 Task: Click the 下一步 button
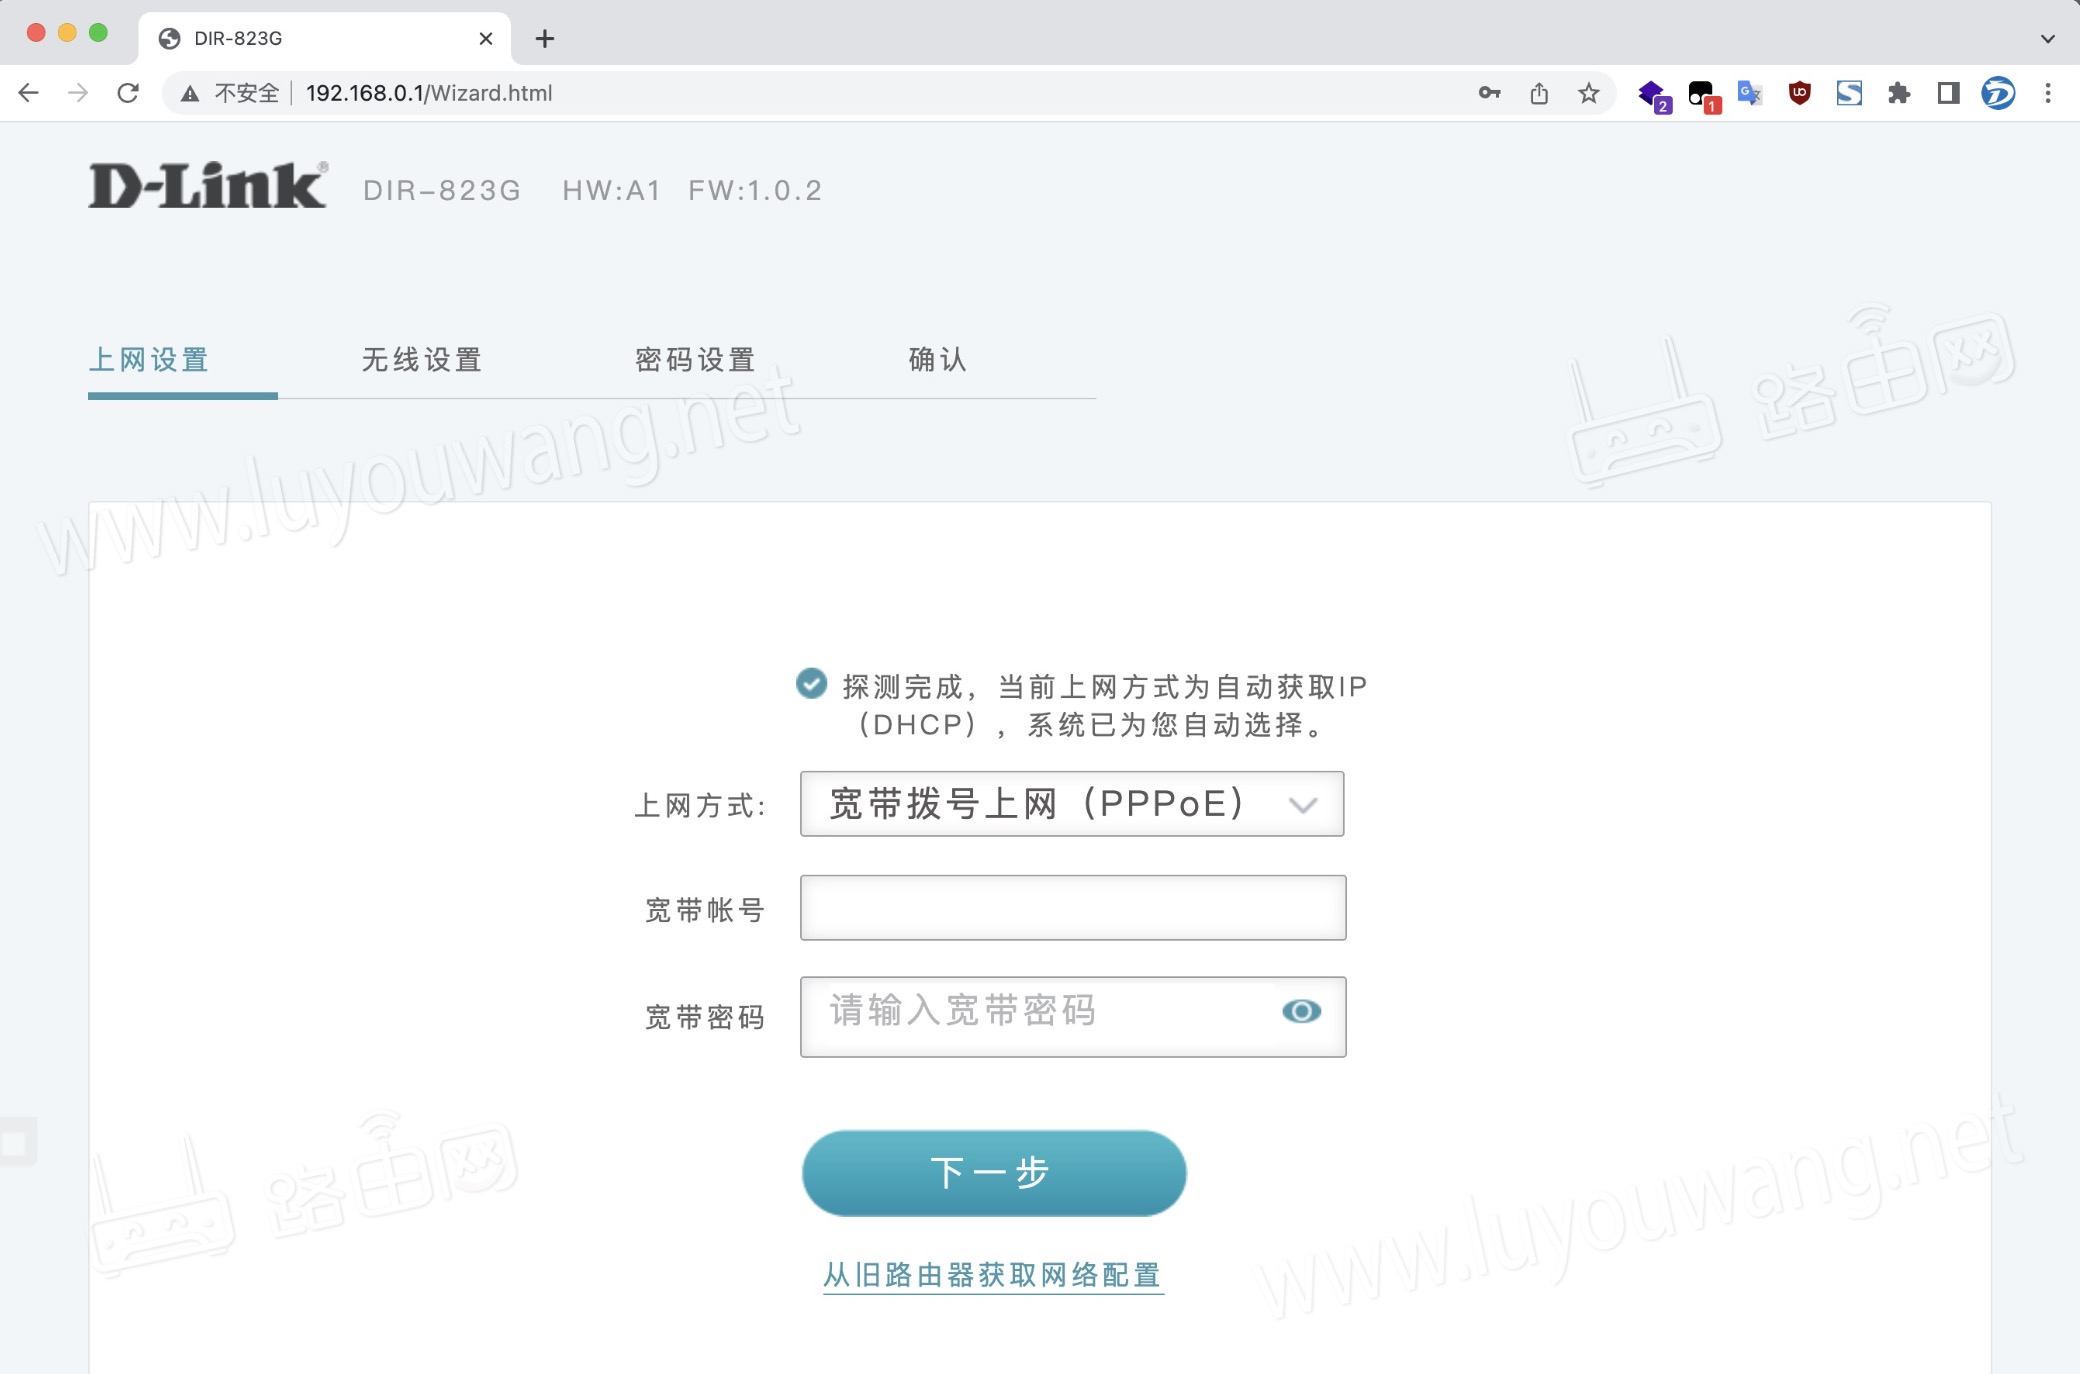993,1172
